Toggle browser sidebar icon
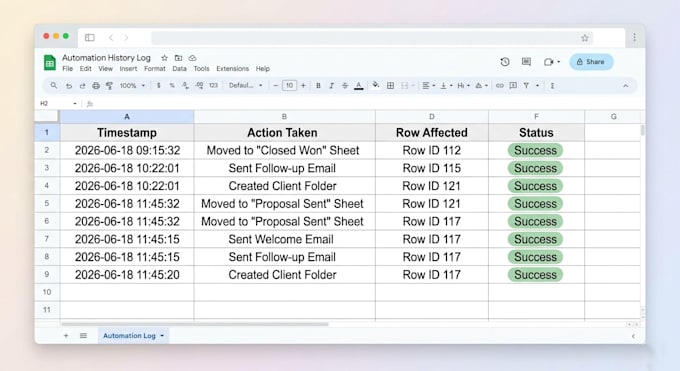This screenshot has width=680, height=371. click(x=90, y=38)
